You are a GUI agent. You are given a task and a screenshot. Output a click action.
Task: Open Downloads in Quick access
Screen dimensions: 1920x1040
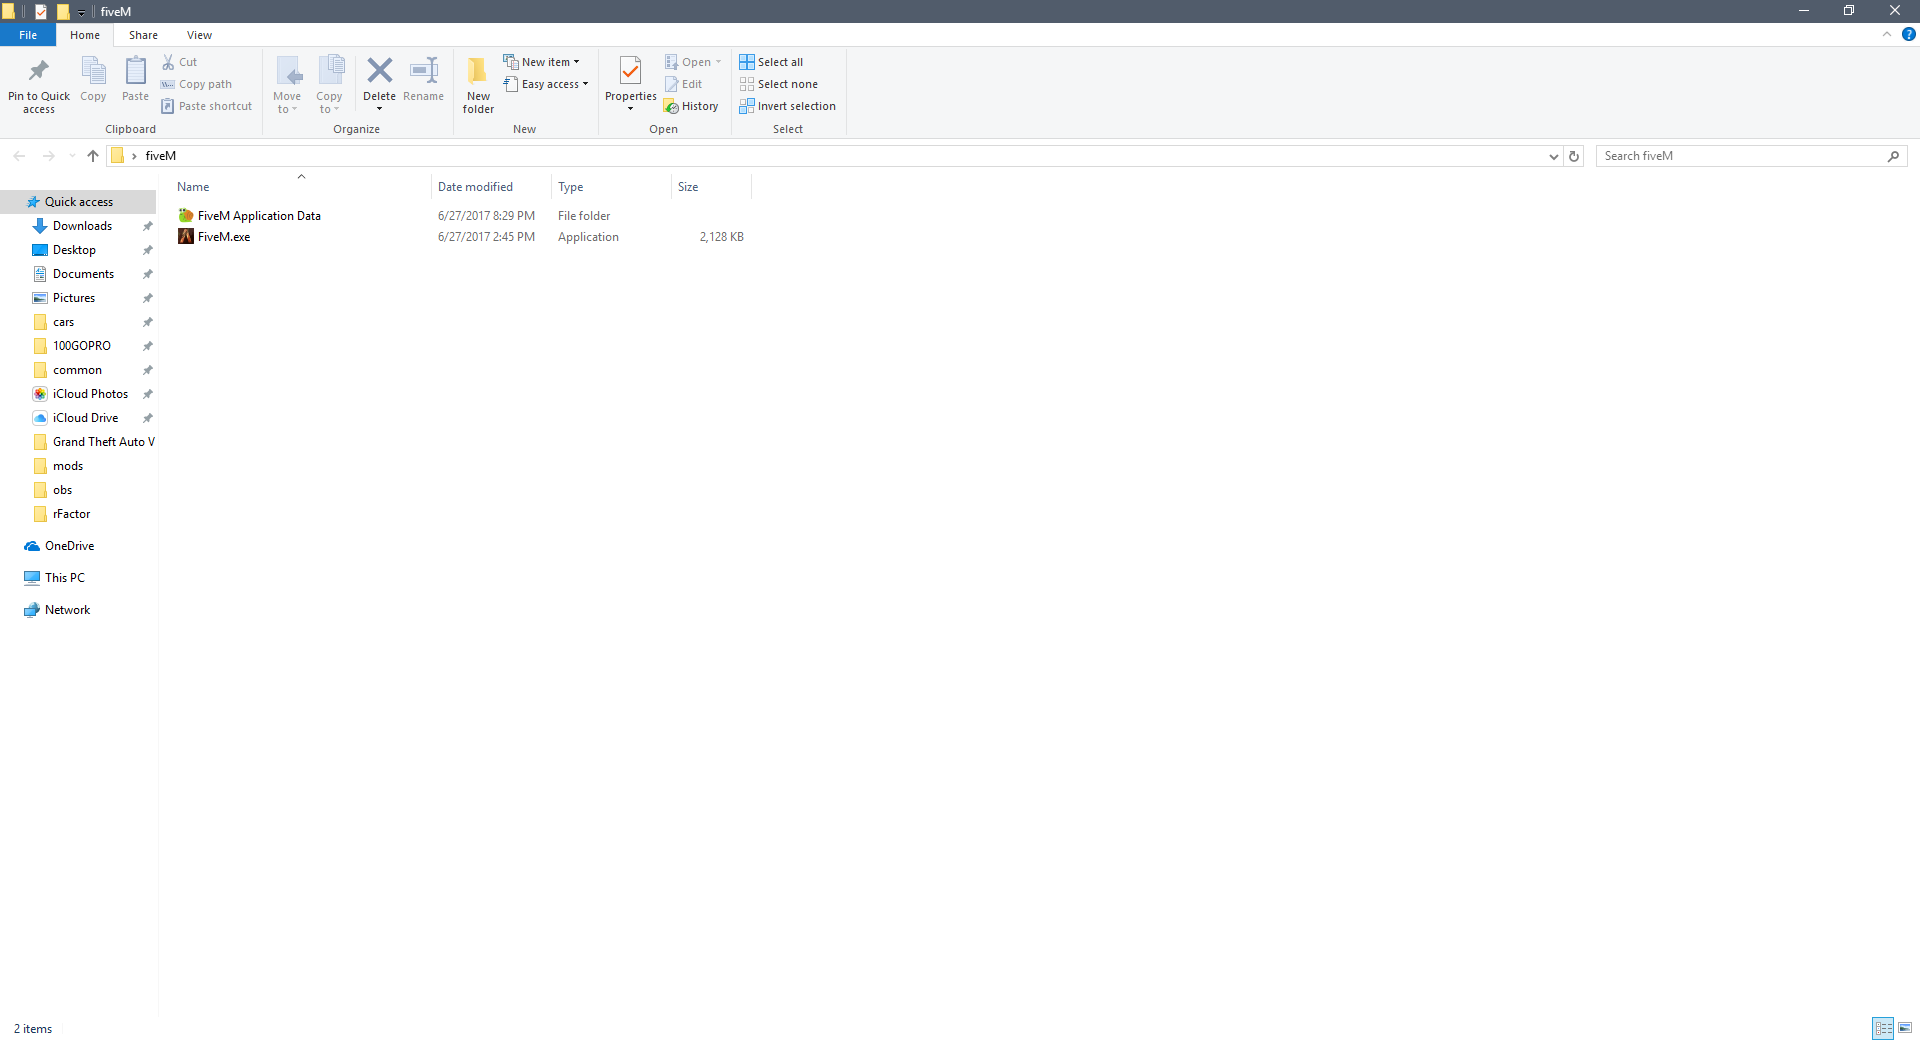point(82,226)
